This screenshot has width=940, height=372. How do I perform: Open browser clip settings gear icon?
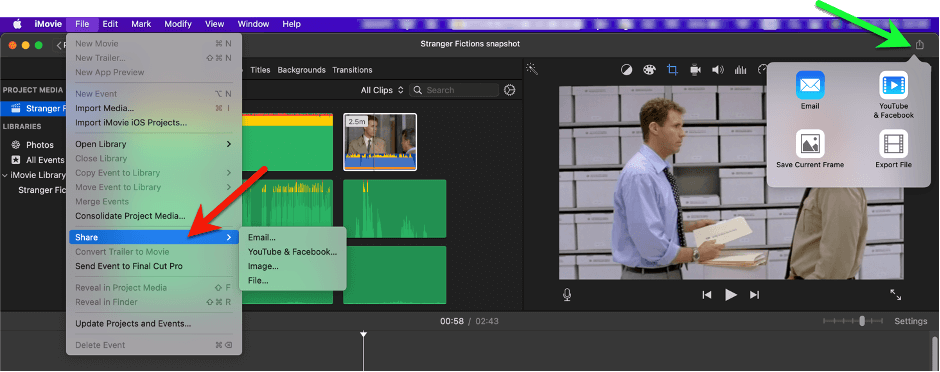pyautogui.click(x=510, y=90)
